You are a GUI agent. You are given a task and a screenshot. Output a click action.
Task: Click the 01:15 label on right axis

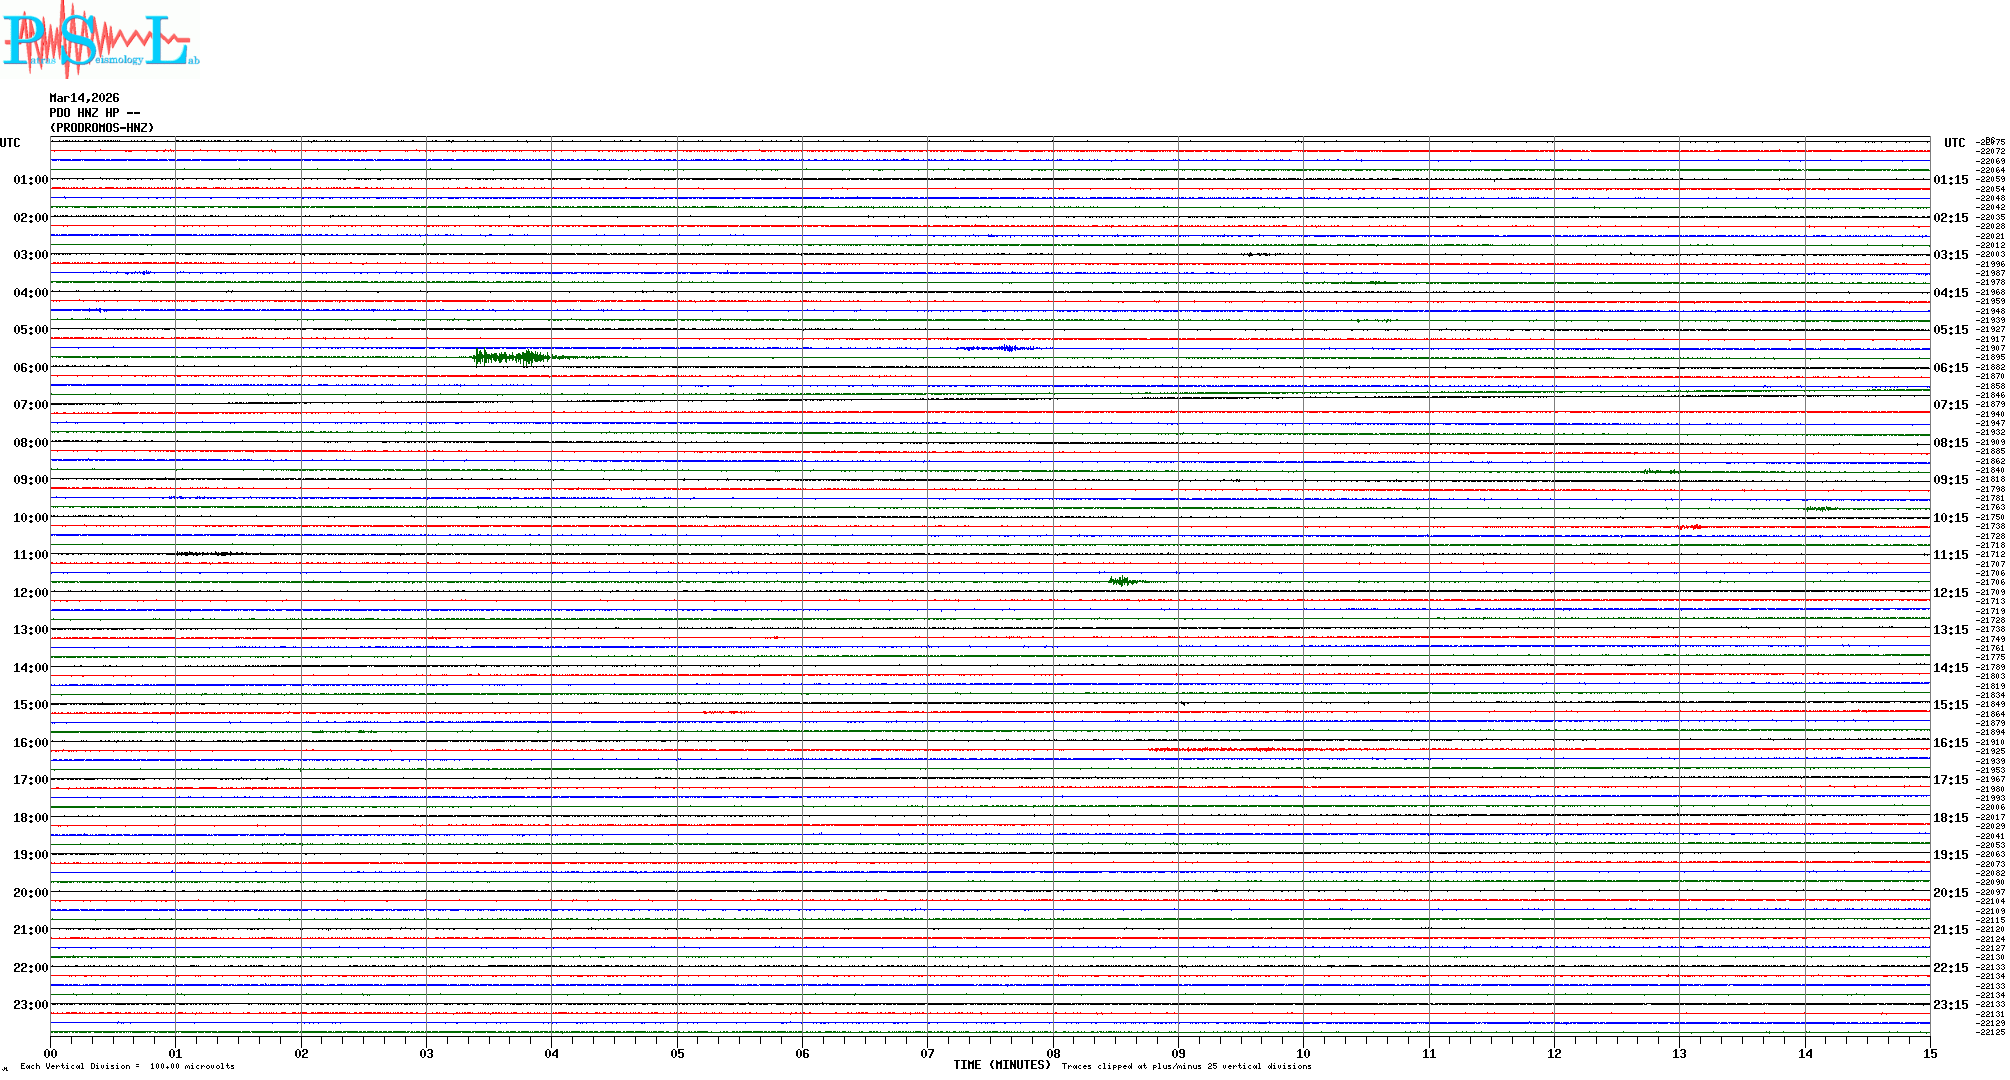point(1950,180)
